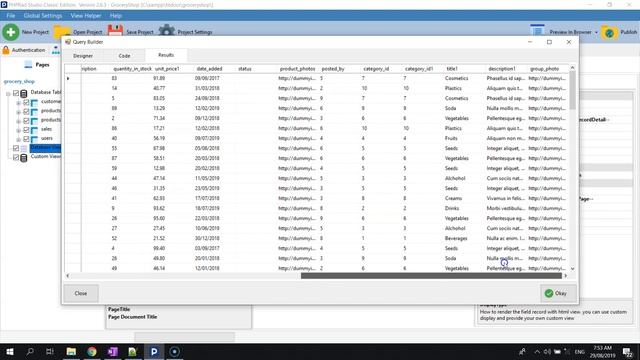Open the Windows Start menu
The height and width of the screenshot is (360, 640).
[x=10, y=351]
